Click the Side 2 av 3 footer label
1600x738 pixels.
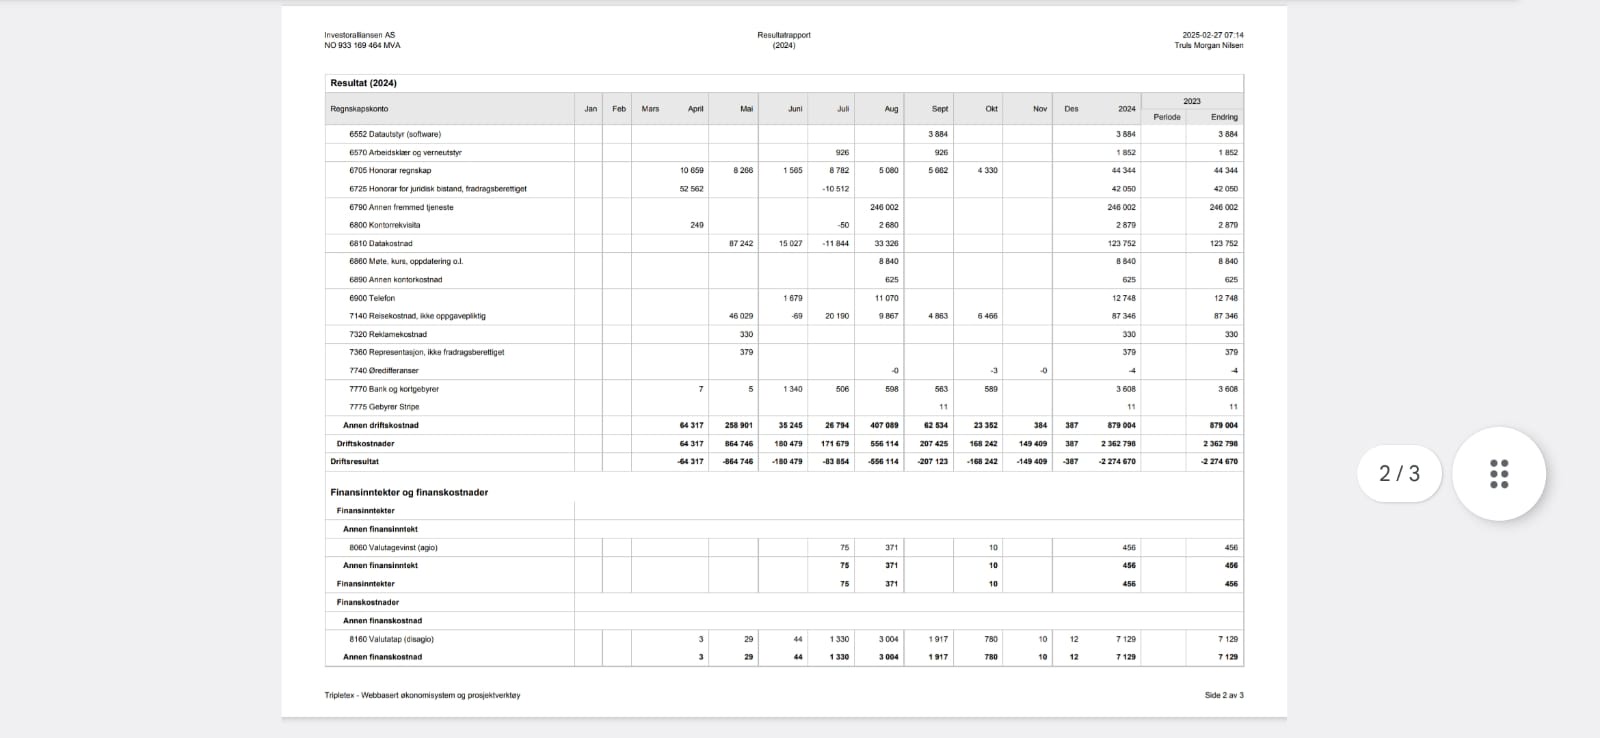(x=1224, y=695)
